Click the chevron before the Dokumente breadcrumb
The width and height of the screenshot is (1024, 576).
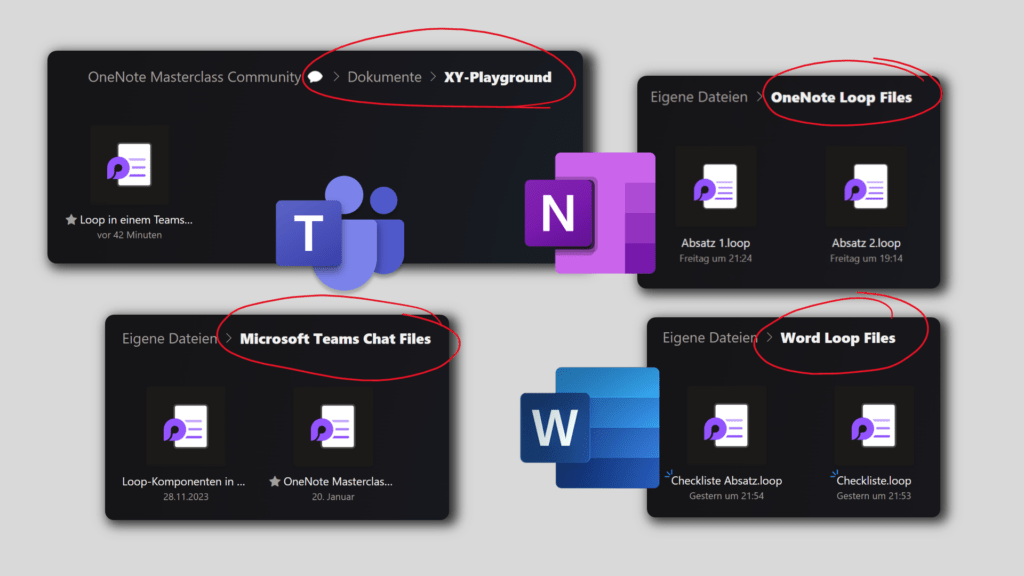point(336,77)
